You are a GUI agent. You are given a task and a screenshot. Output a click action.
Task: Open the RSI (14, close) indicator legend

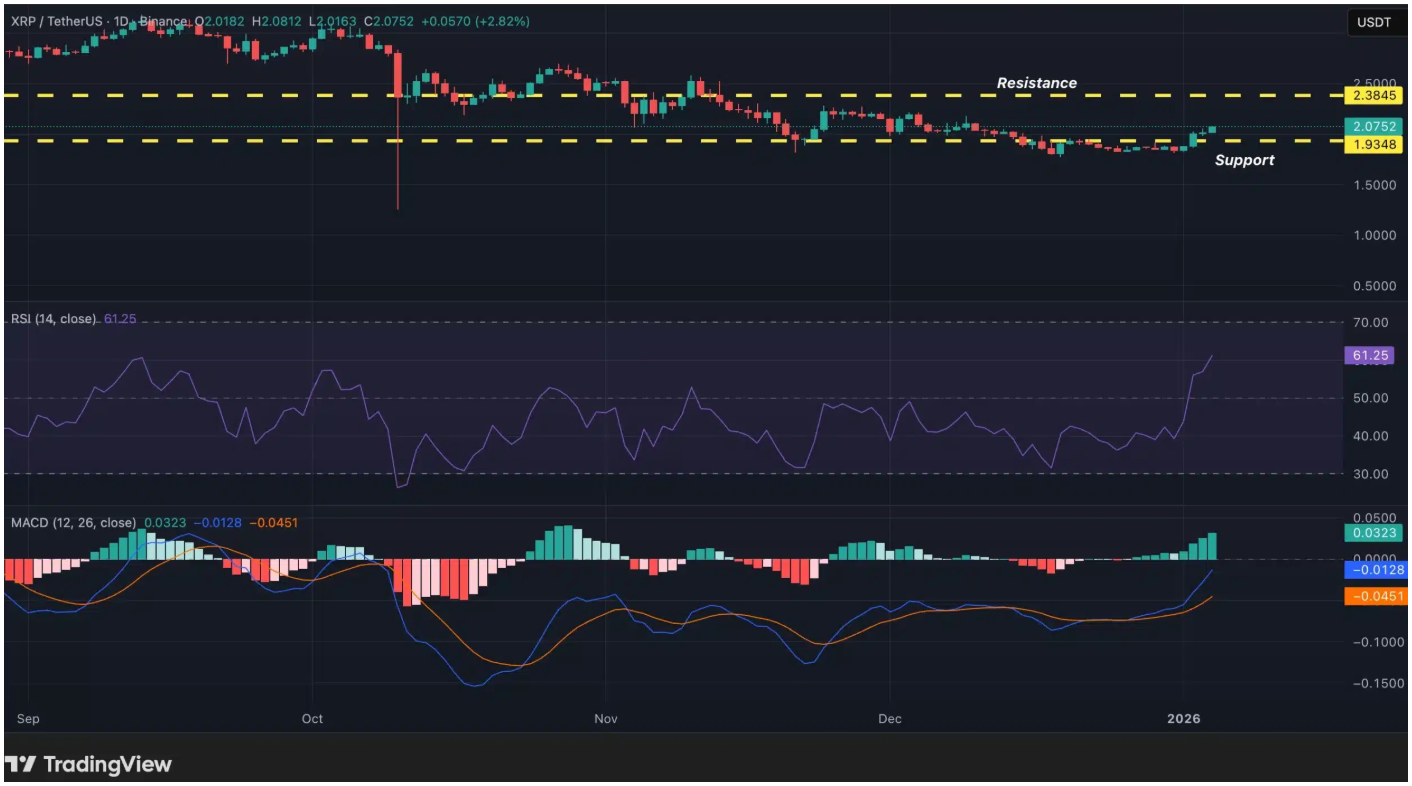[x=54, y=319]
